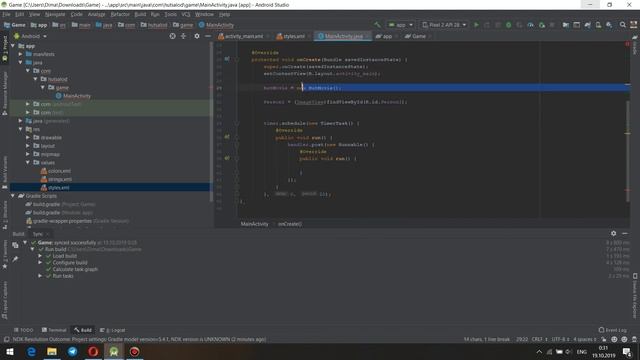Click the Make Project hammer icon
The image size is (640, 360).
(x=377, y=25)
